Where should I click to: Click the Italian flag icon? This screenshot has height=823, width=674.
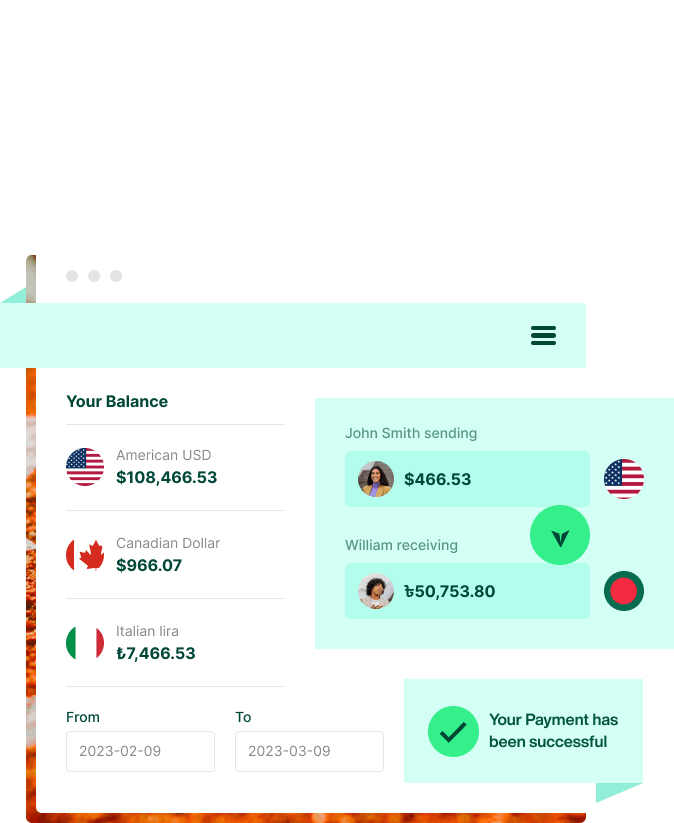coord(85,643)
